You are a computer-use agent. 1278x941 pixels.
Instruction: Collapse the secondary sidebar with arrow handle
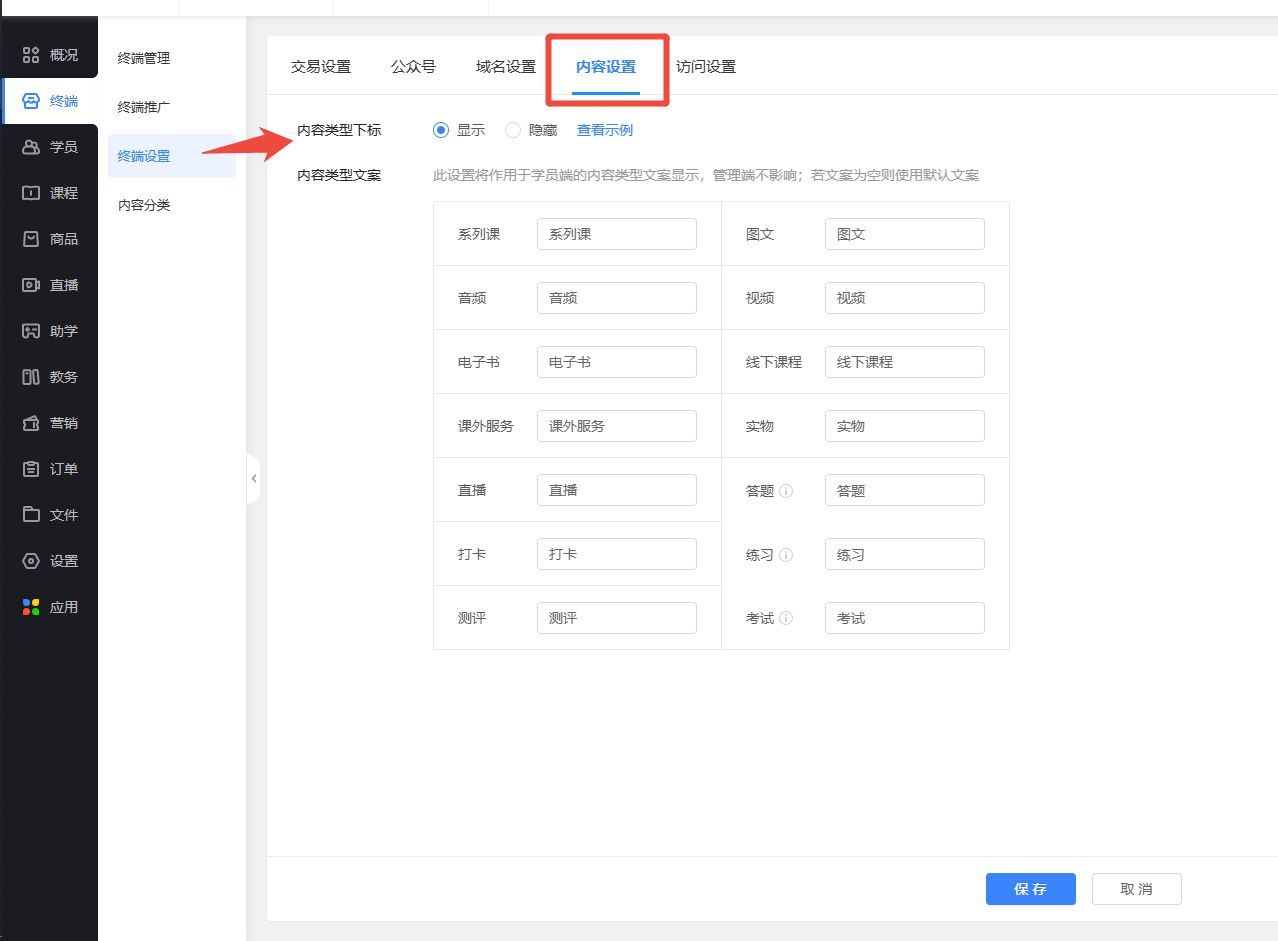click(x=254, y=479)
